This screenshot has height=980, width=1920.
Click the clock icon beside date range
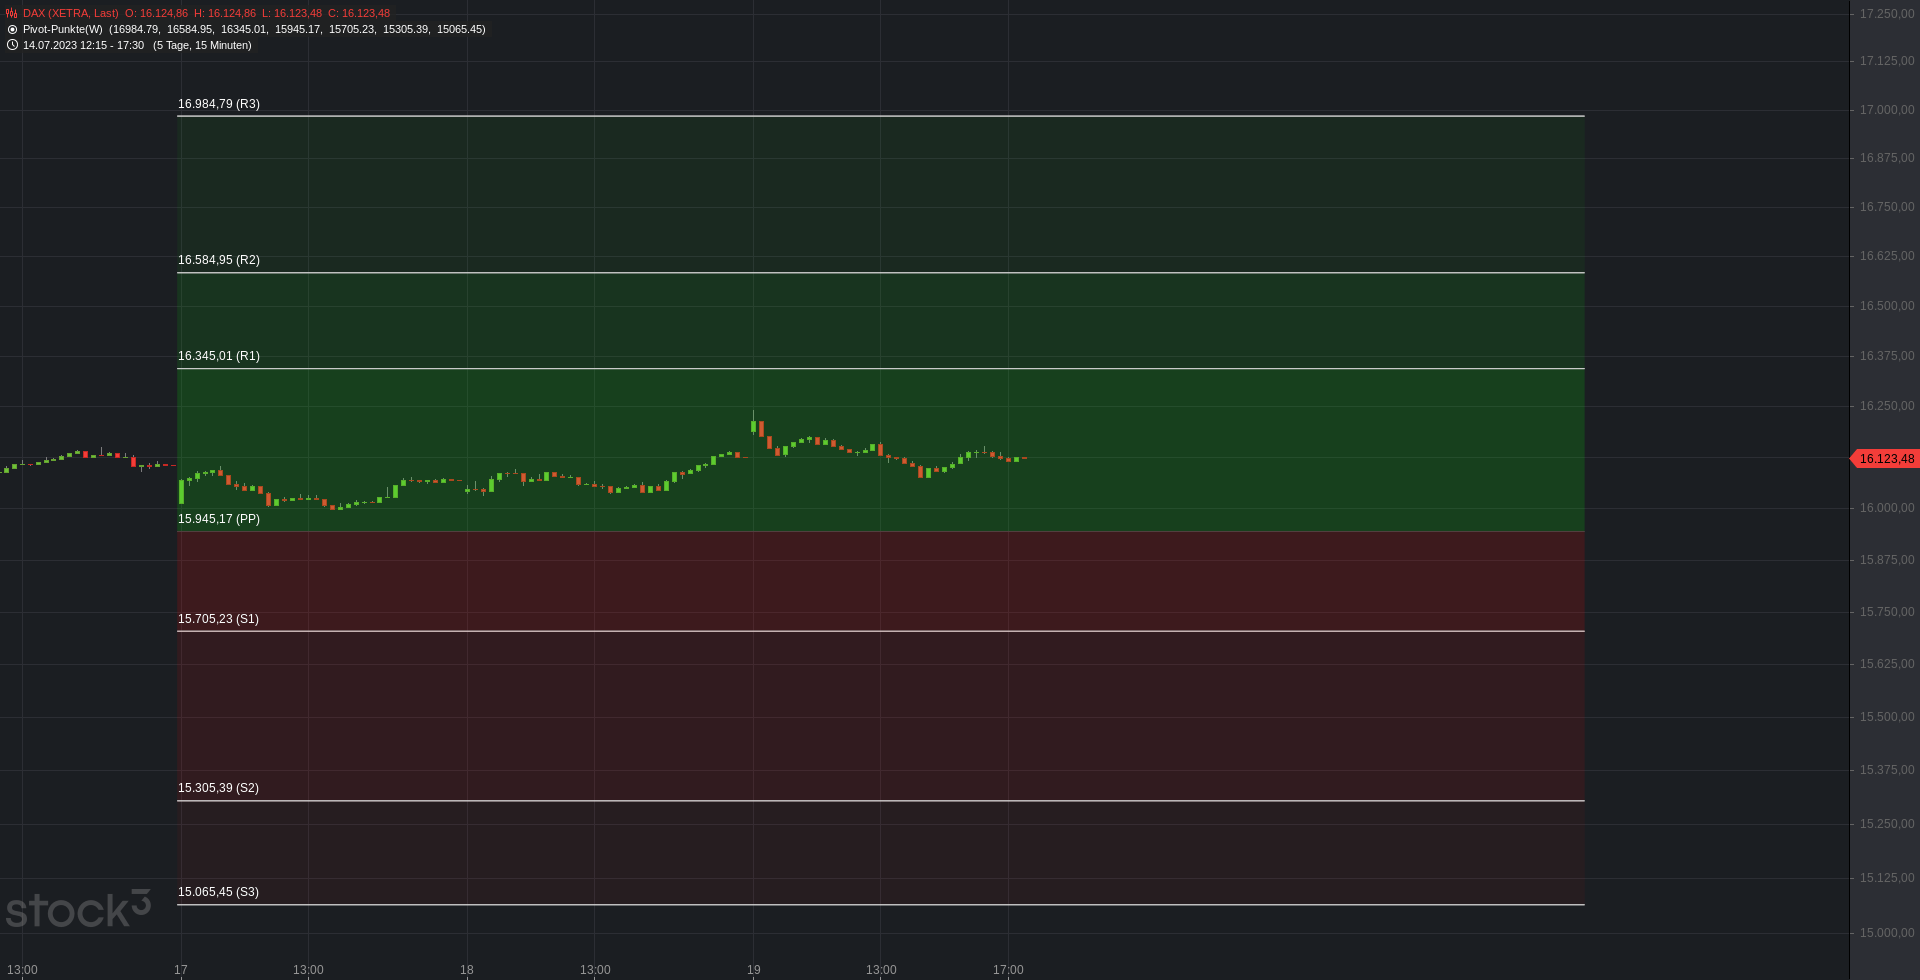(x=12, y=45)
